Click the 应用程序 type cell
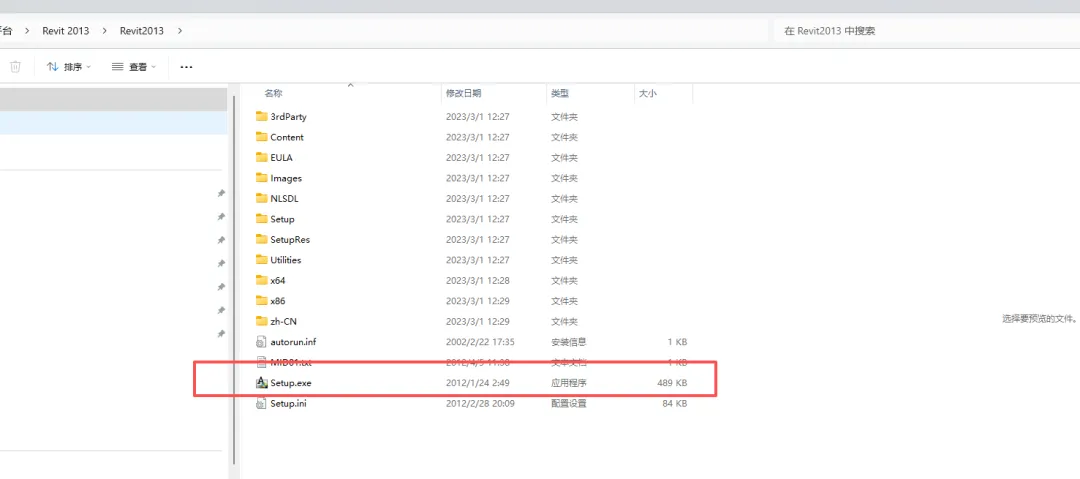The height and width of the screenshot is (479, 1080). [x=569, y=383]
